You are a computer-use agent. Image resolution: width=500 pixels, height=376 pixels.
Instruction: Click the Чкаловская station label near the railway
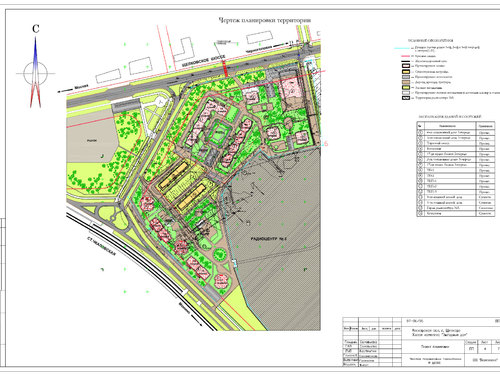(101, 246)
